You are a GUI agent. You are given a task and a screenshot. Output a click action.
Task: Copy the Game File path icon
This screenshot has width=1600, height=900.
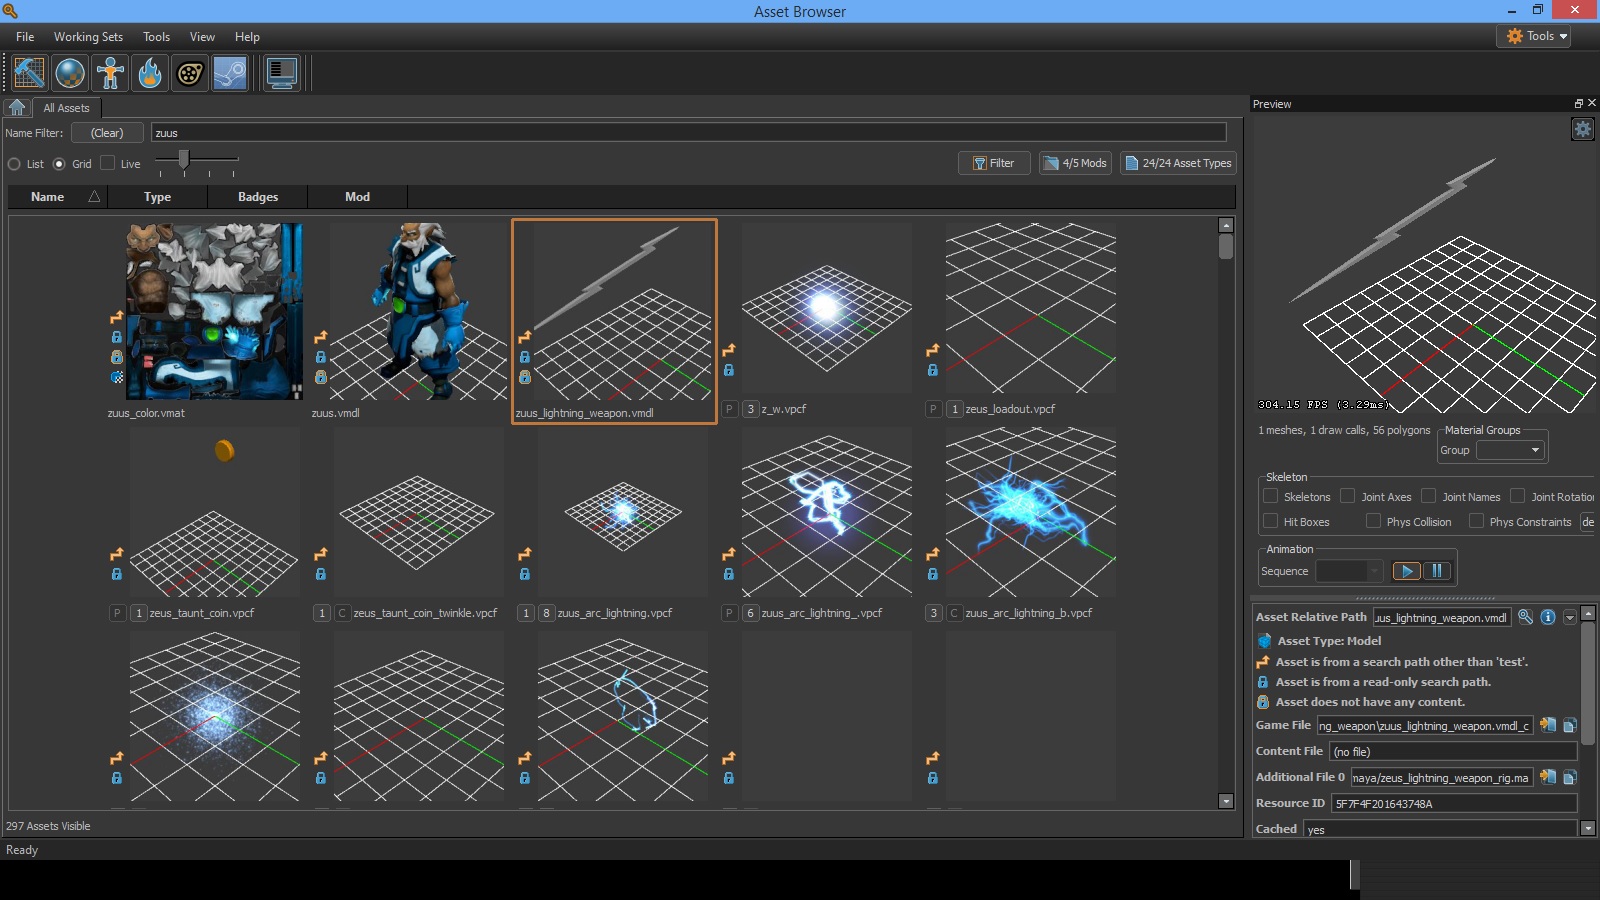point(1569,725)
